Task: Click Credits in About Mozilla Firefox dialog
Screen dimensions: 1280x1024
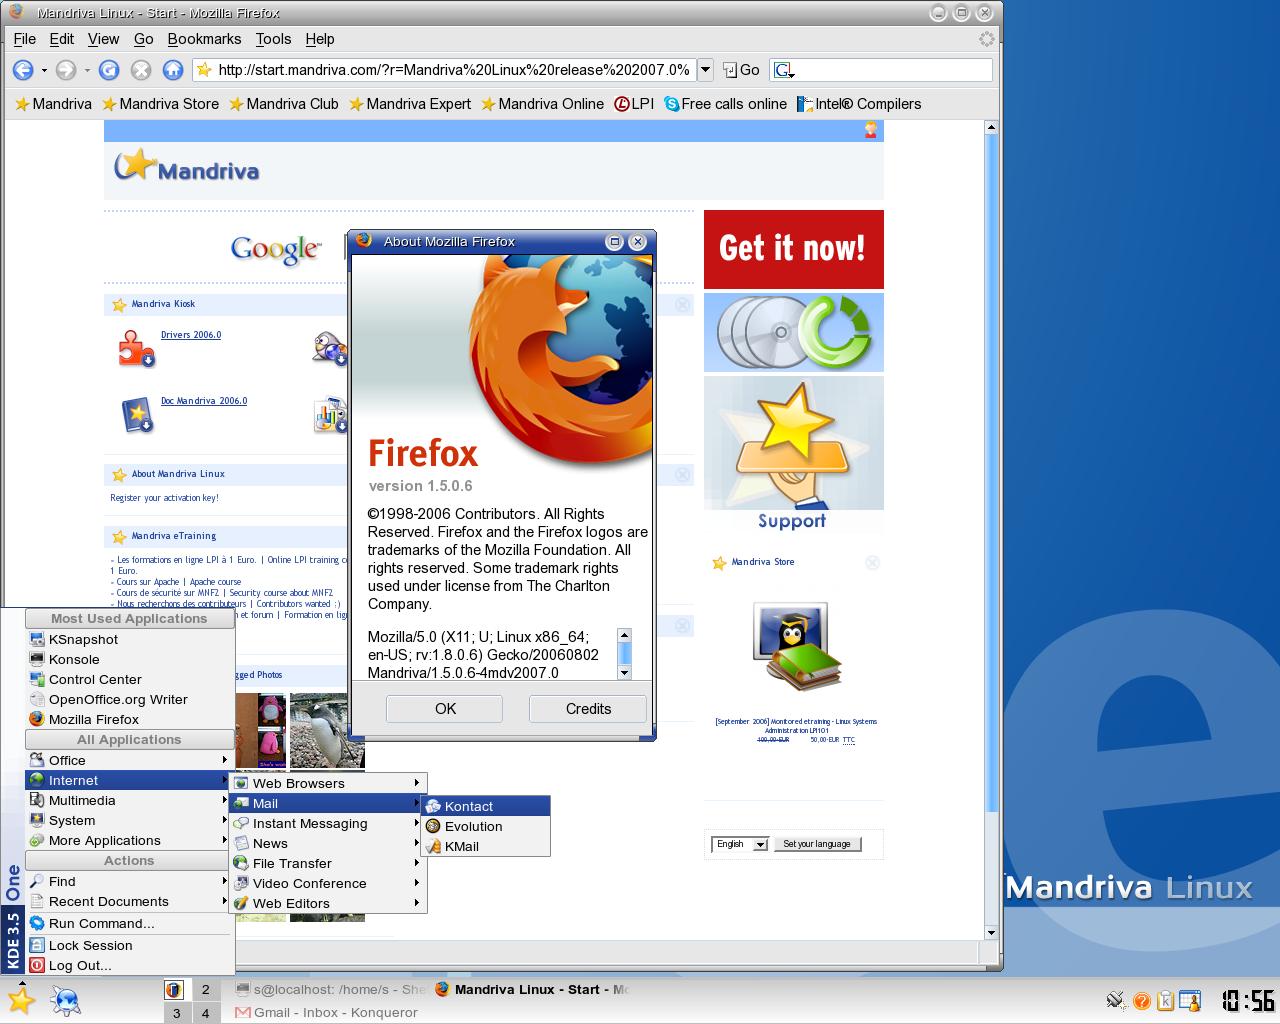Action: click(588, 708)
